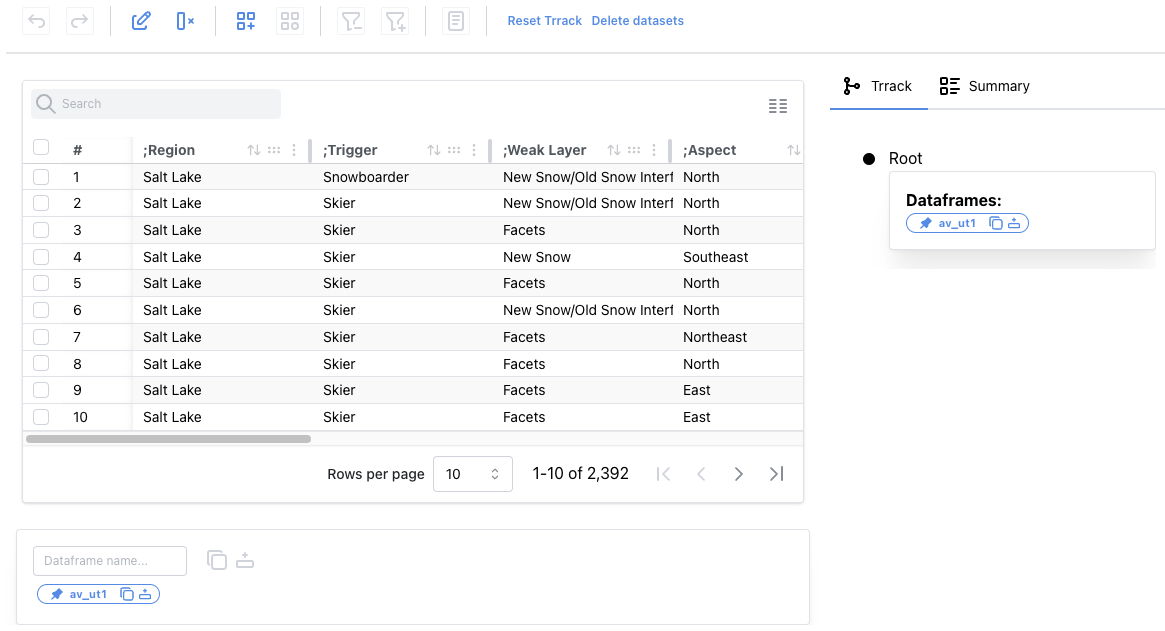Click the notes document icon in toolbar
This screenshot has height=631, width=1165.
(x=455, y=21)
